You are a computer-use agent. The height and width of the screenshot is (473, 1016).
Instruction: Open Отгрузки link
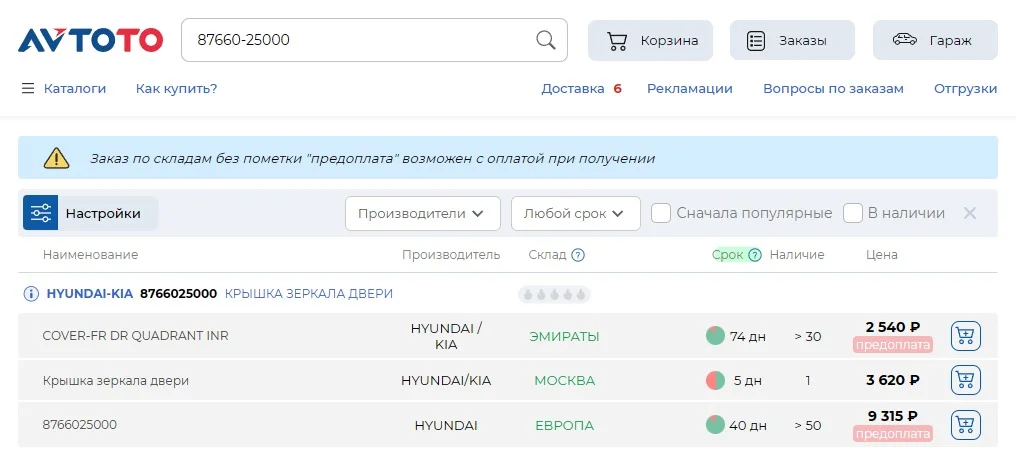click(965, 89)
